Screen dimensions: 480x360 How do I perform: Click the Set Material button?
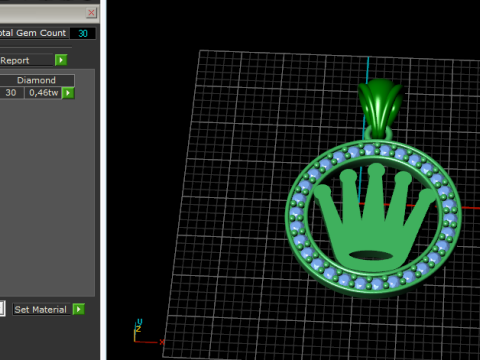coord(41,310)
